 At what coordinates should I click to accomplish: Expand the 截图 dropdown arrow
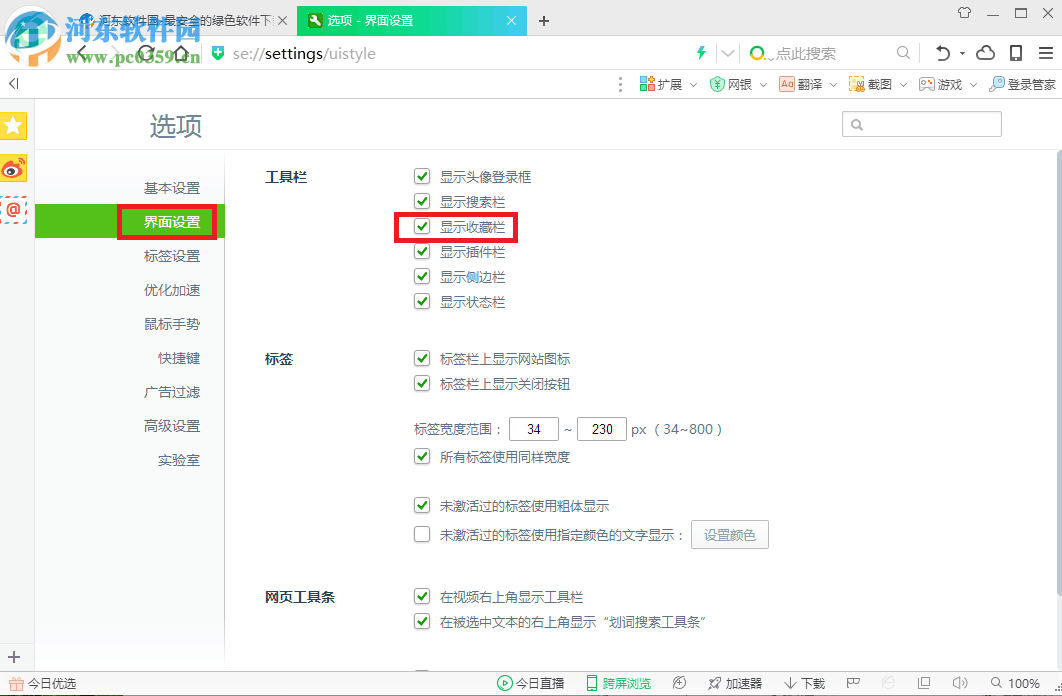904,84
